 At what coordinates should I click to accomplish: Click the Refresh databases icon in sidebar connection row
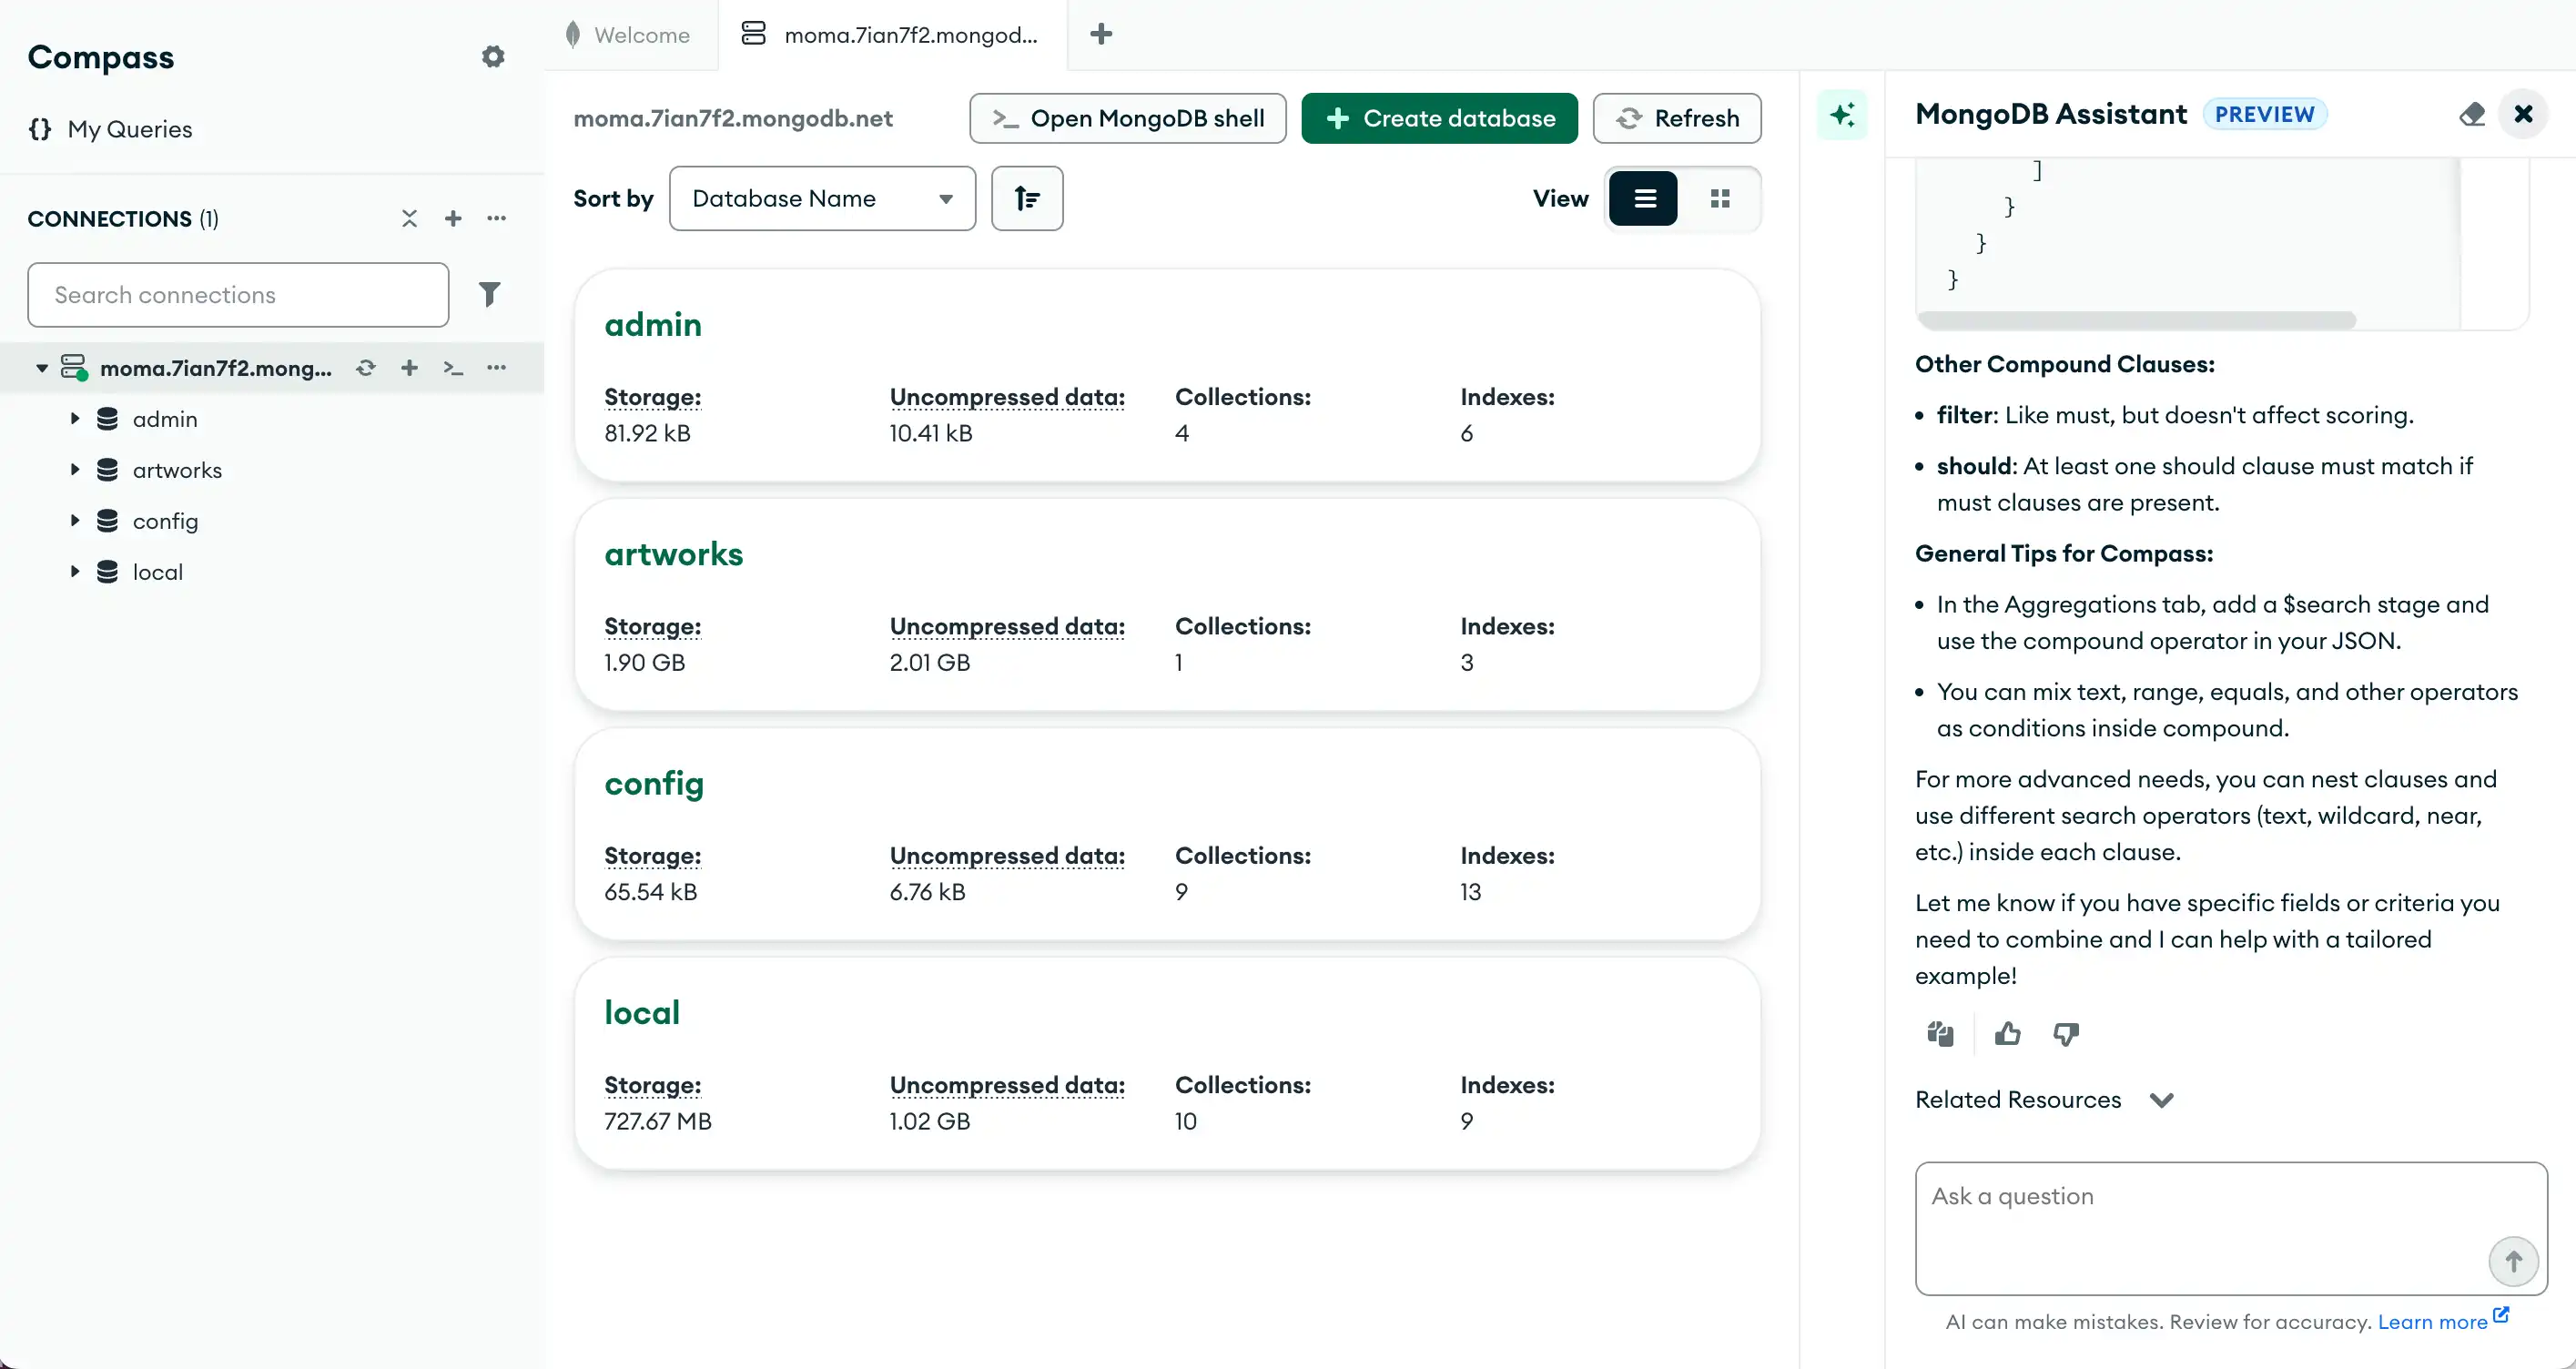[x=365, y=368]
